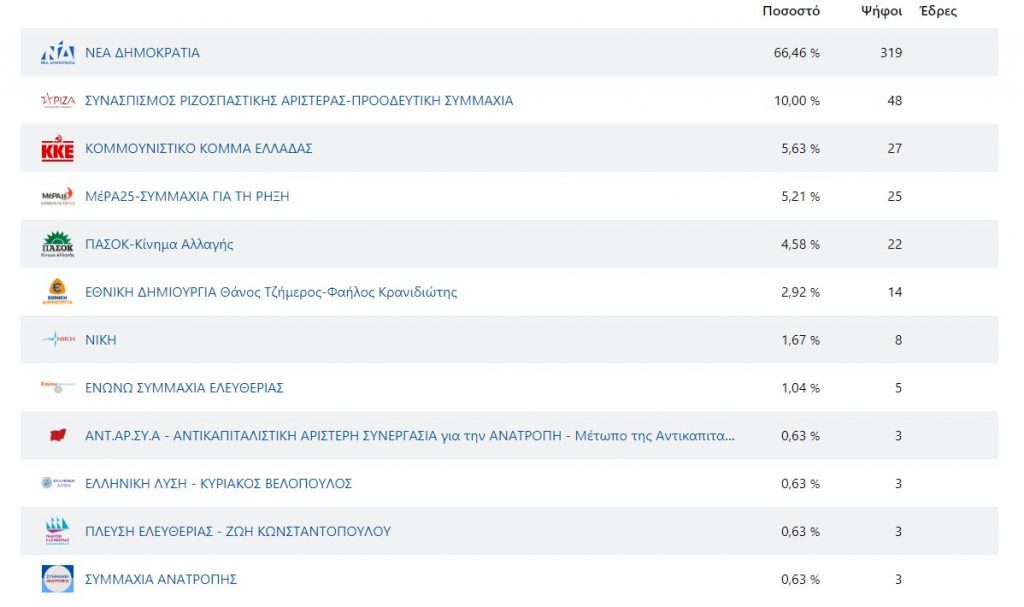Click the 10,00 % percentage value
This screenshot has width=1024, height=607.
[797, 101]
